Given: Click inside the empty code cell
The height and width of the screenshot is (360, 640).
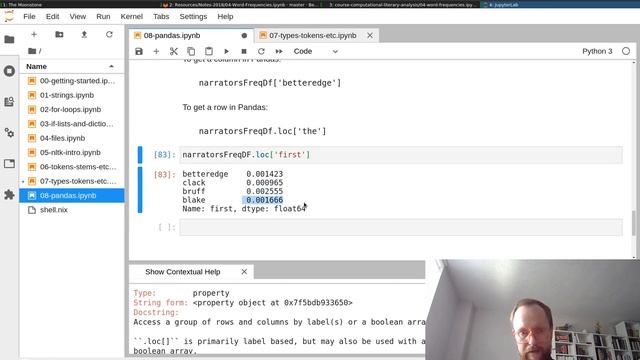Looking at the screenshot, I should point(401,227).
